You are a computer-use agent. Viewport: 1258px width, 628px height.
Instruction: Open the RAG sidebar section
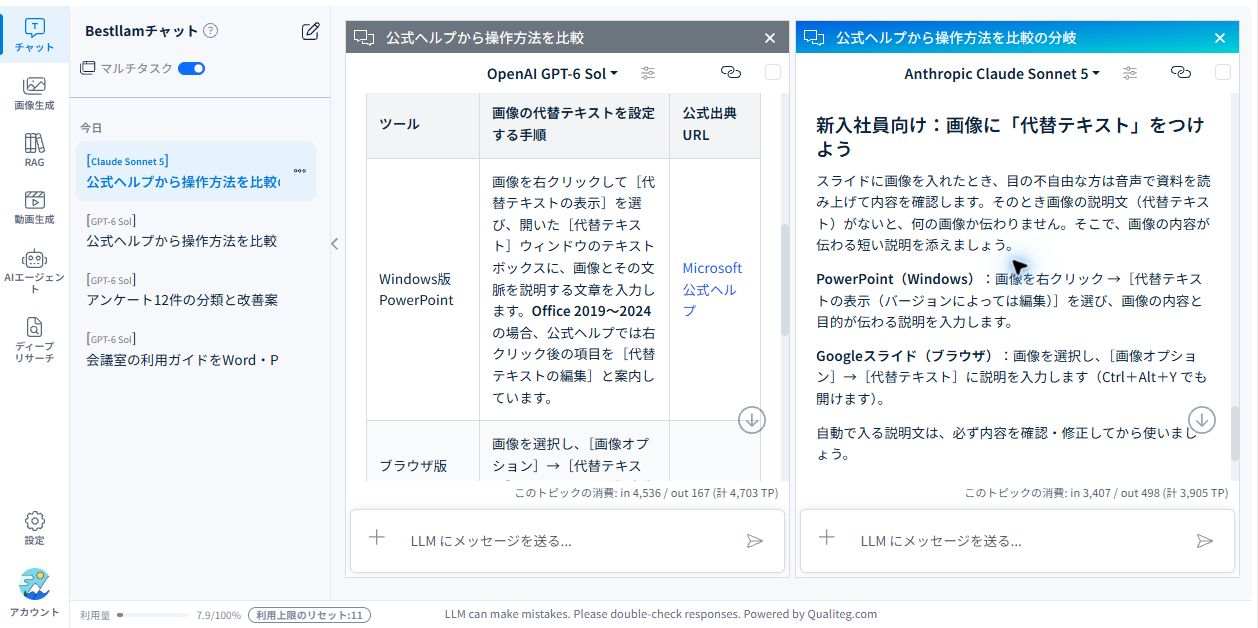tap(34, 149)
